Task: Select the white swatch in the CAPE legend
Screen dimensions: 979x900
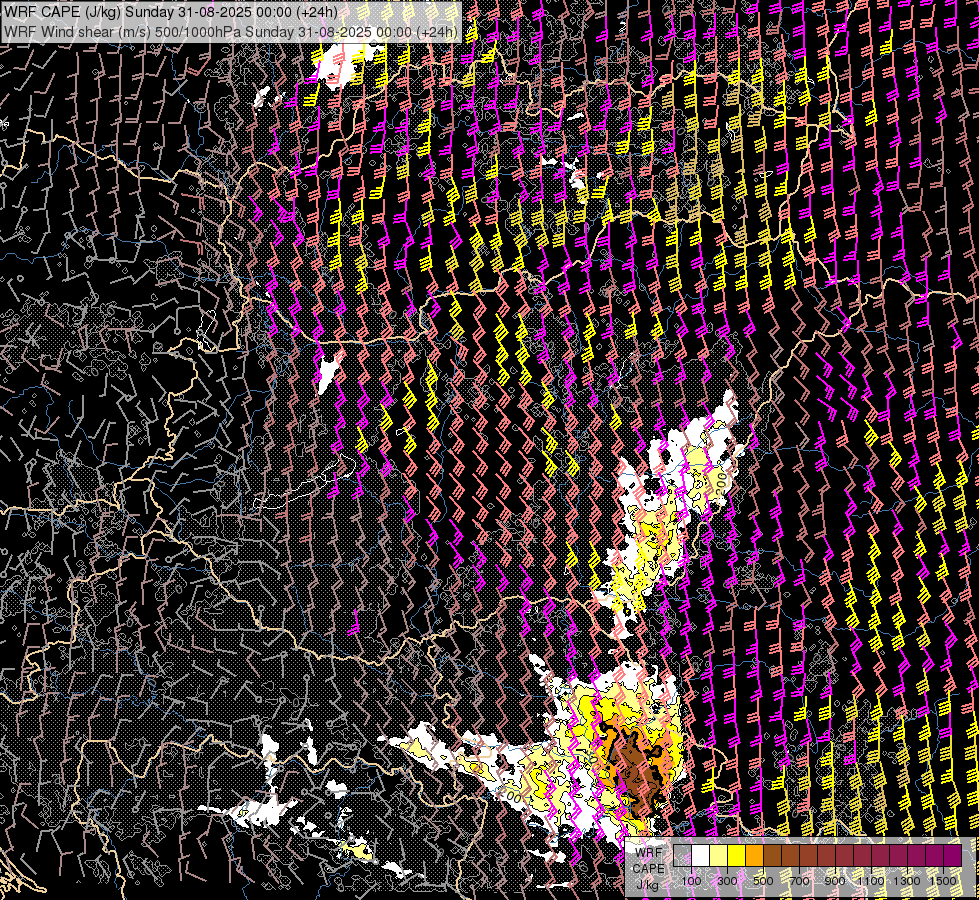Action: click(x=701, y=855)
